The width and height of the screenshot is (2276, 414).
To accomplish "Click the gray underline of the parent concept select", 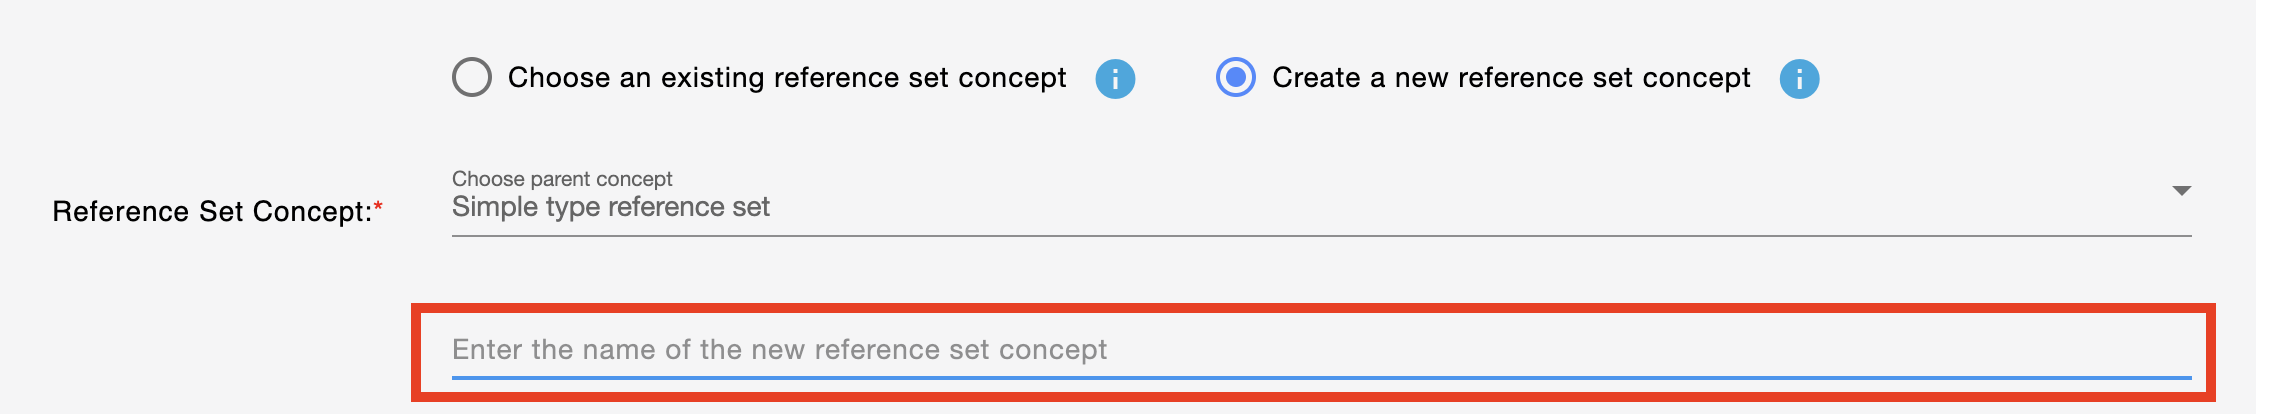I will pos(1321,236).
